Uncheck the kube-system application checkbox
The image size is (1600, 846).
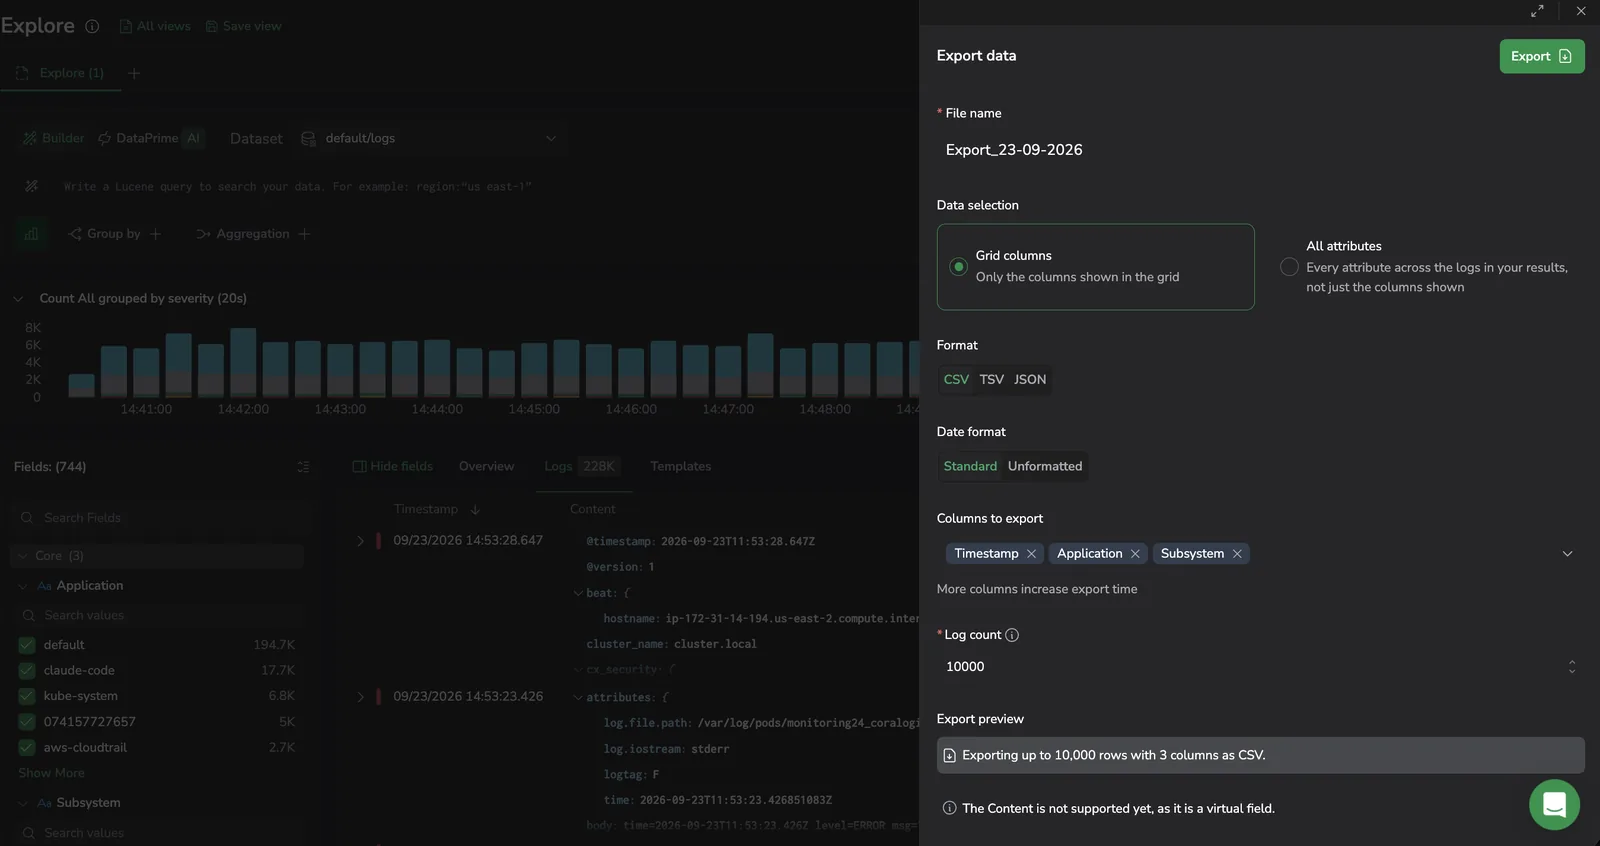(27, 696)
